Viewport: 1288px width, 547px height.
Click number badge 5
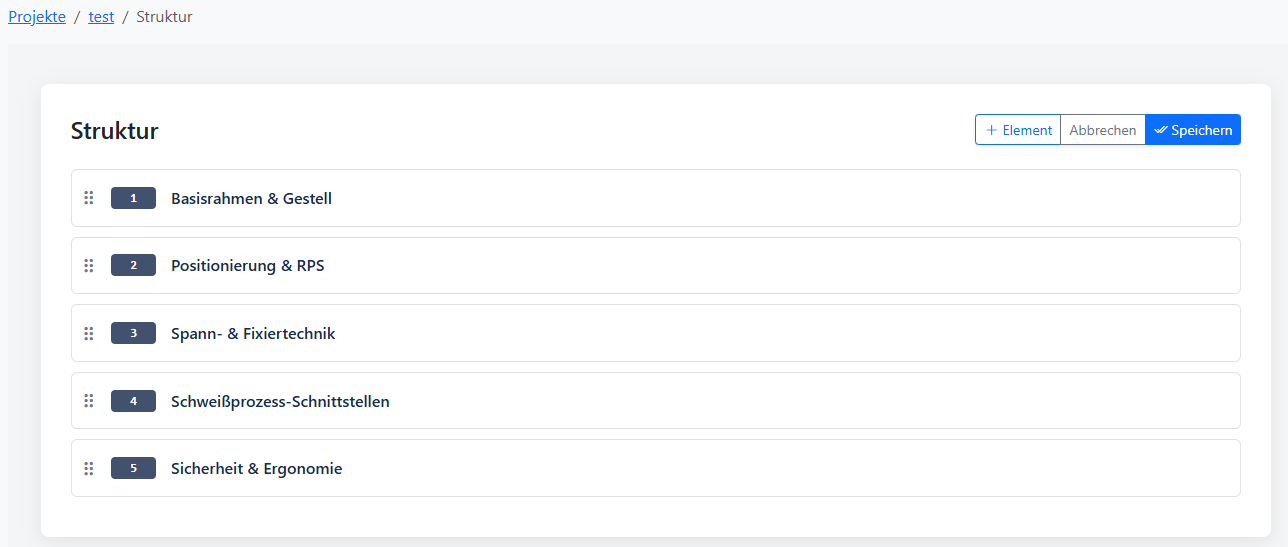[133, 468]
